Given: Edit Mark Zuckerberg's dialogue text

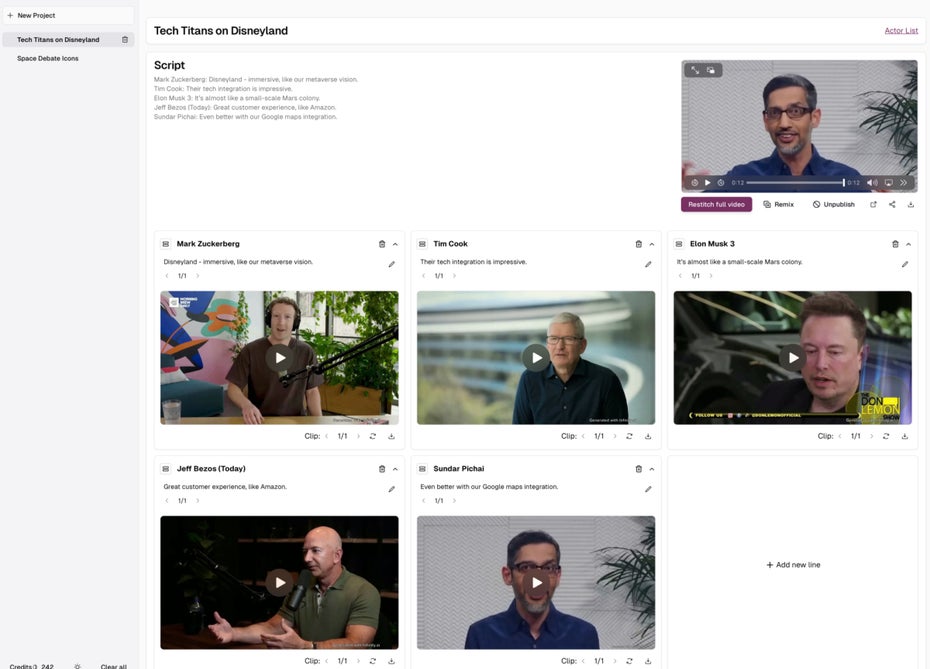Looking at the screenshot, I should tap(391, 265).
